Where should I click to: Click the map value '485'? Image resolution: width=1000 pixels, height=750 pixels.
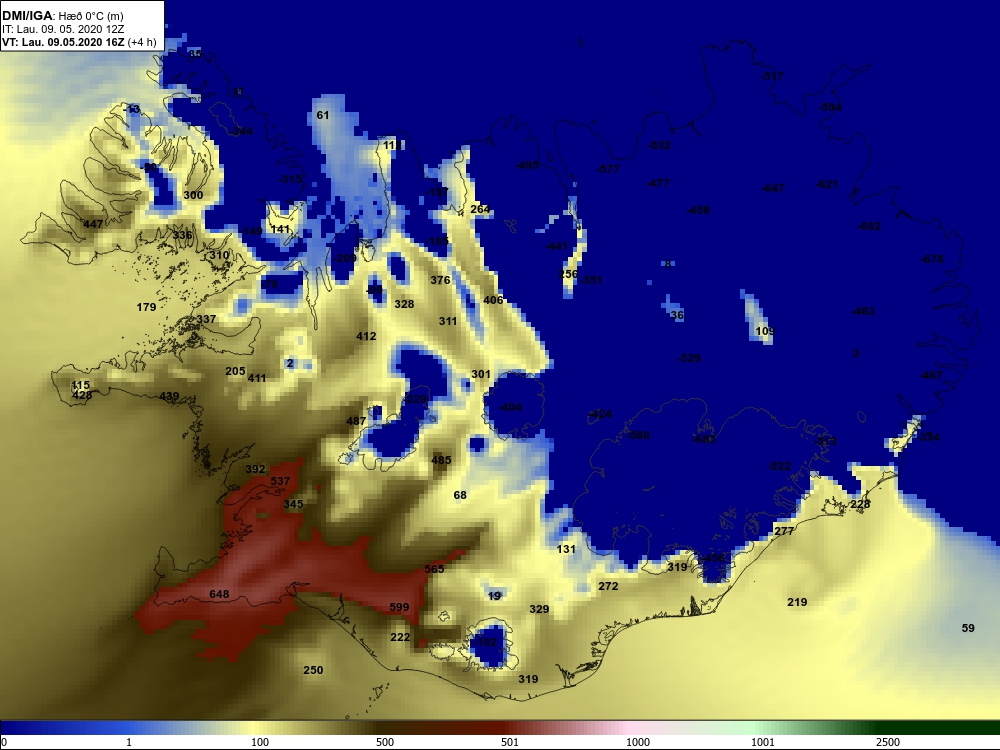441,460
